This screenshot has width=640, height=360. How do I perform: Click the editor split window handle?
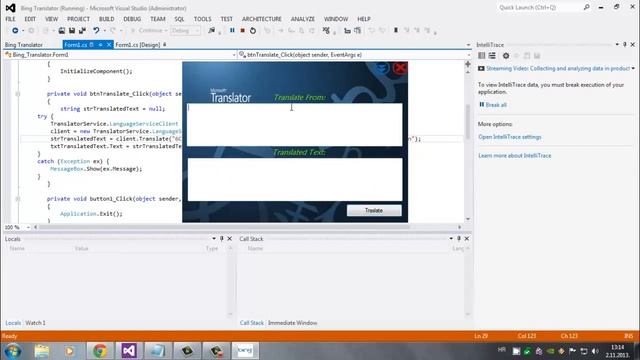tap(468, 64)
